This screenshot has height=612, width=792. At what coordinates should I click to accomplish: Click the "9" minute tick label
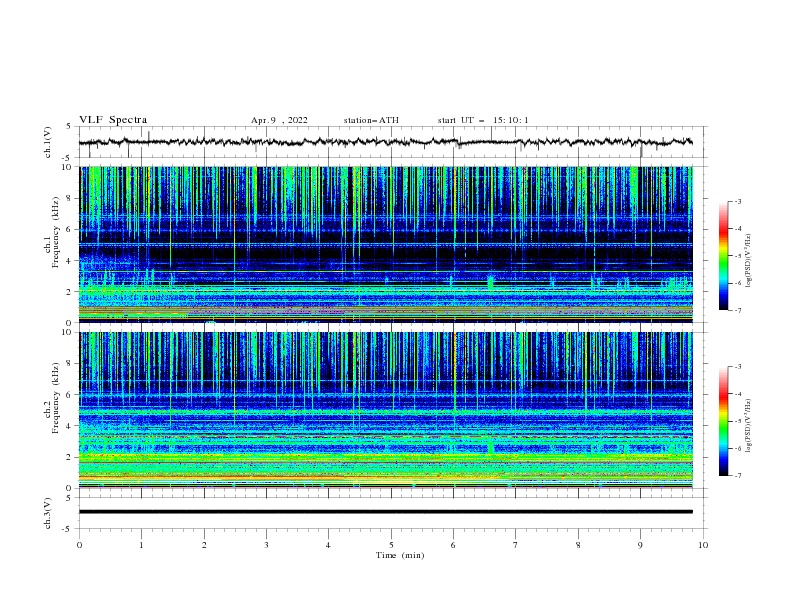pos(640,545)
